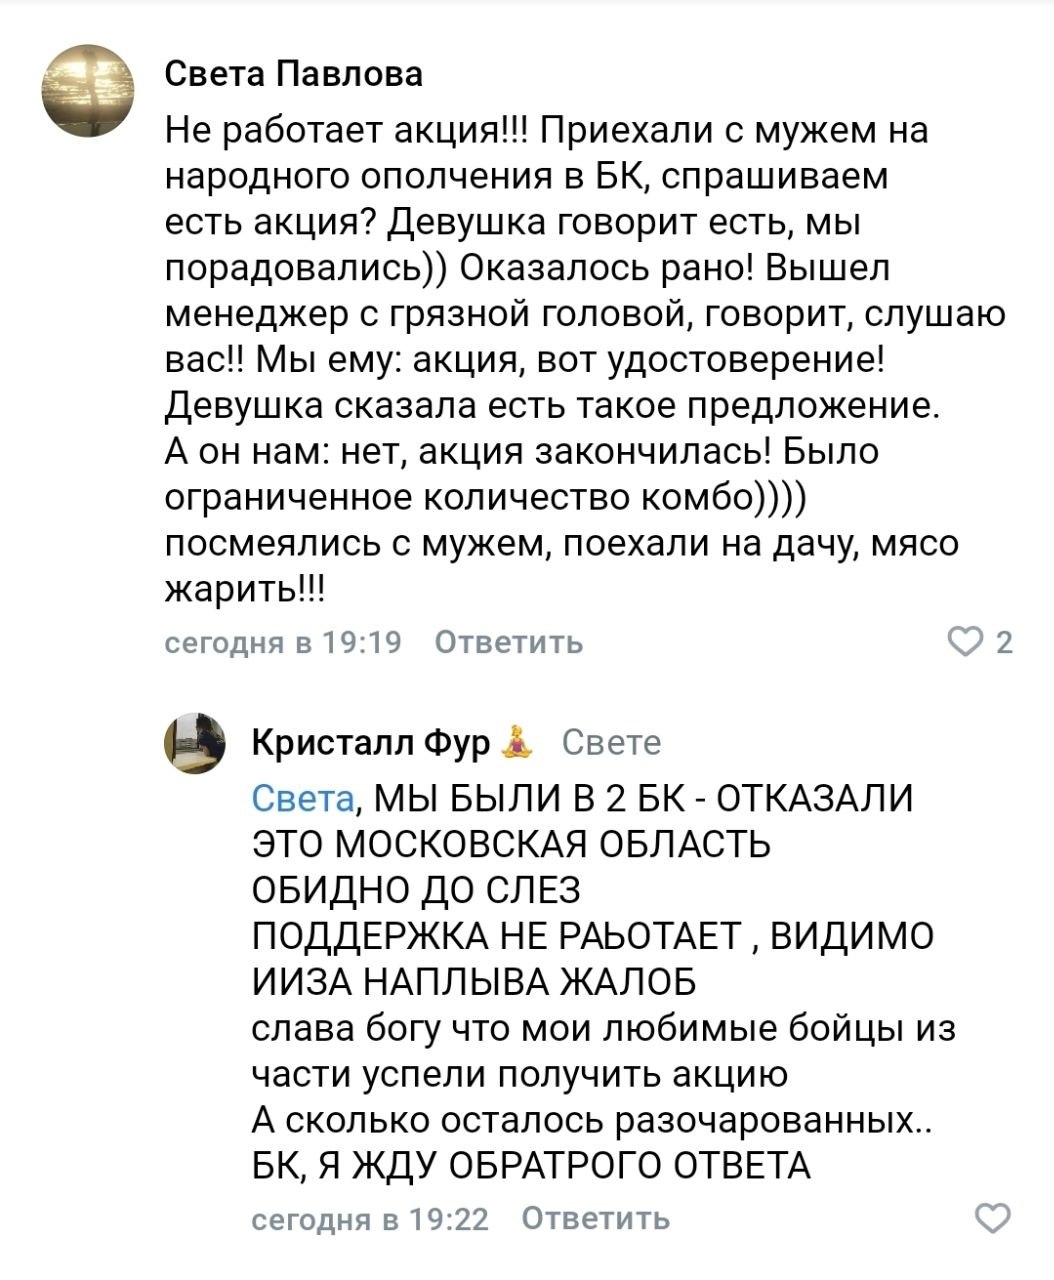The width and height of the screenshot is (1054, 1280).
Task: Like Кристалл Фур's reply with the heart
Action: pos(992,1218)
